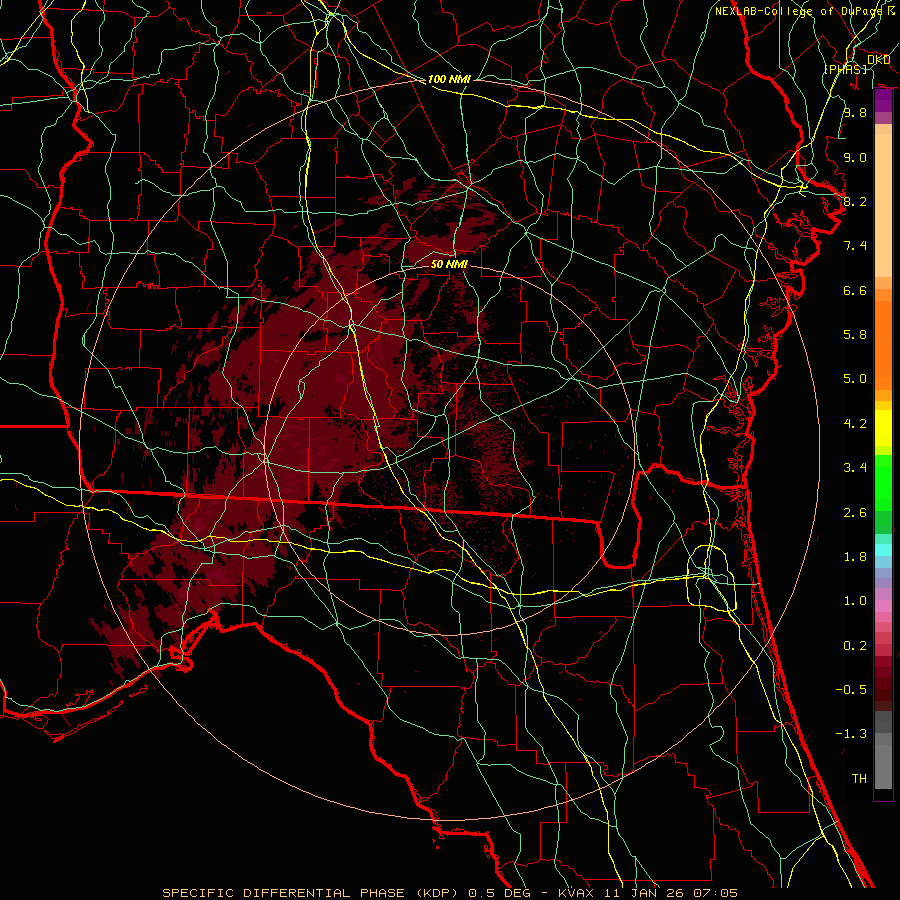Viewport: 900px width, 900px height.
Task: Pick the pale peach band on color scale
Action: pos(883,205)
